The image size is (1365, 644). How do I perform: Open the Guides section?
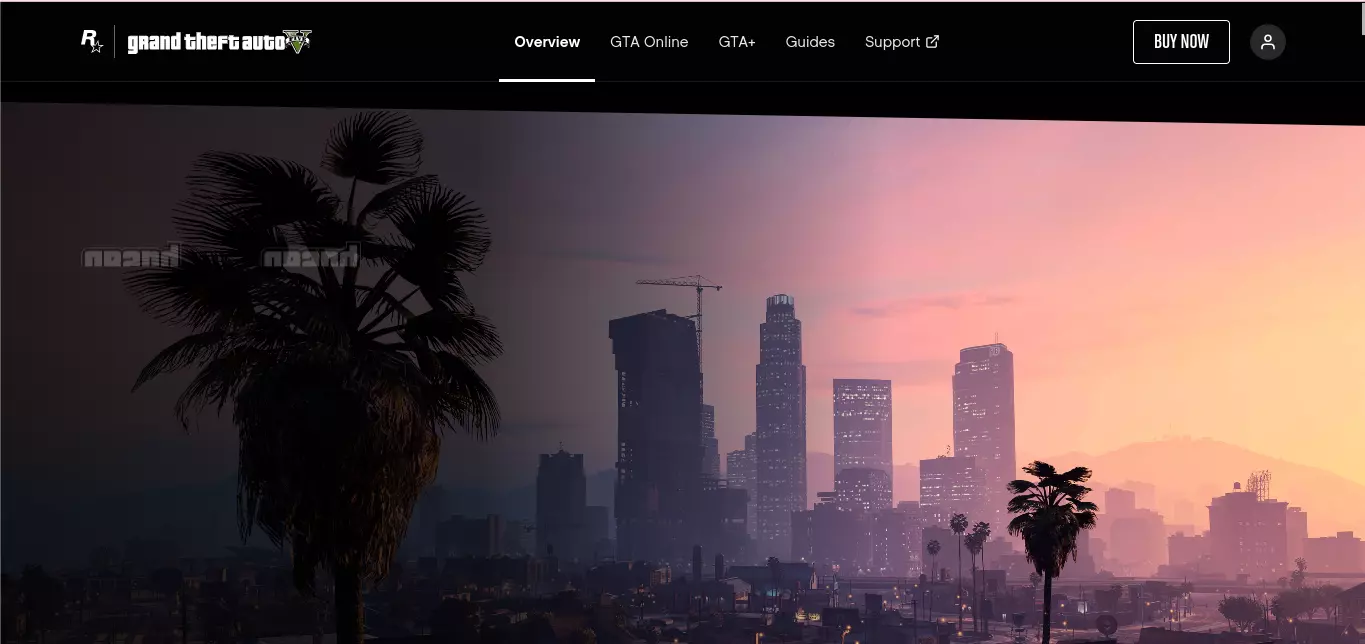coord(810,42)
